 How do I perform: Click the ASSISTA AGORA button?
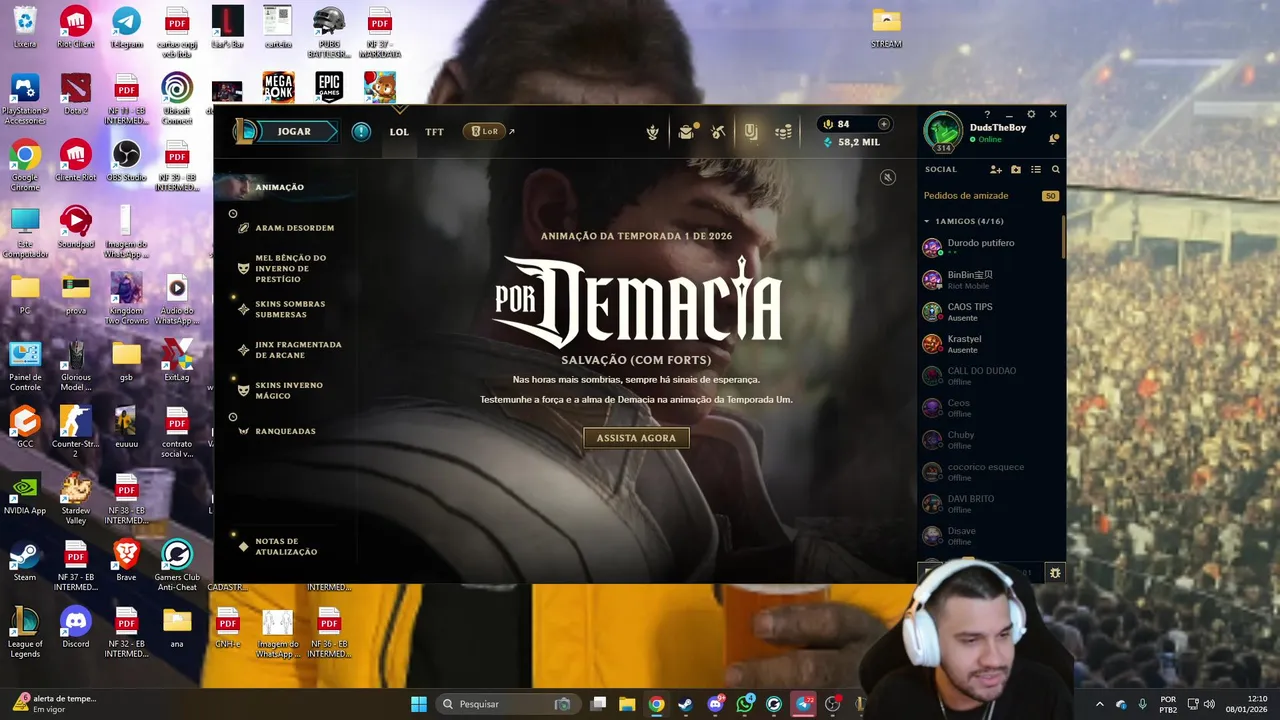(636, 438)
